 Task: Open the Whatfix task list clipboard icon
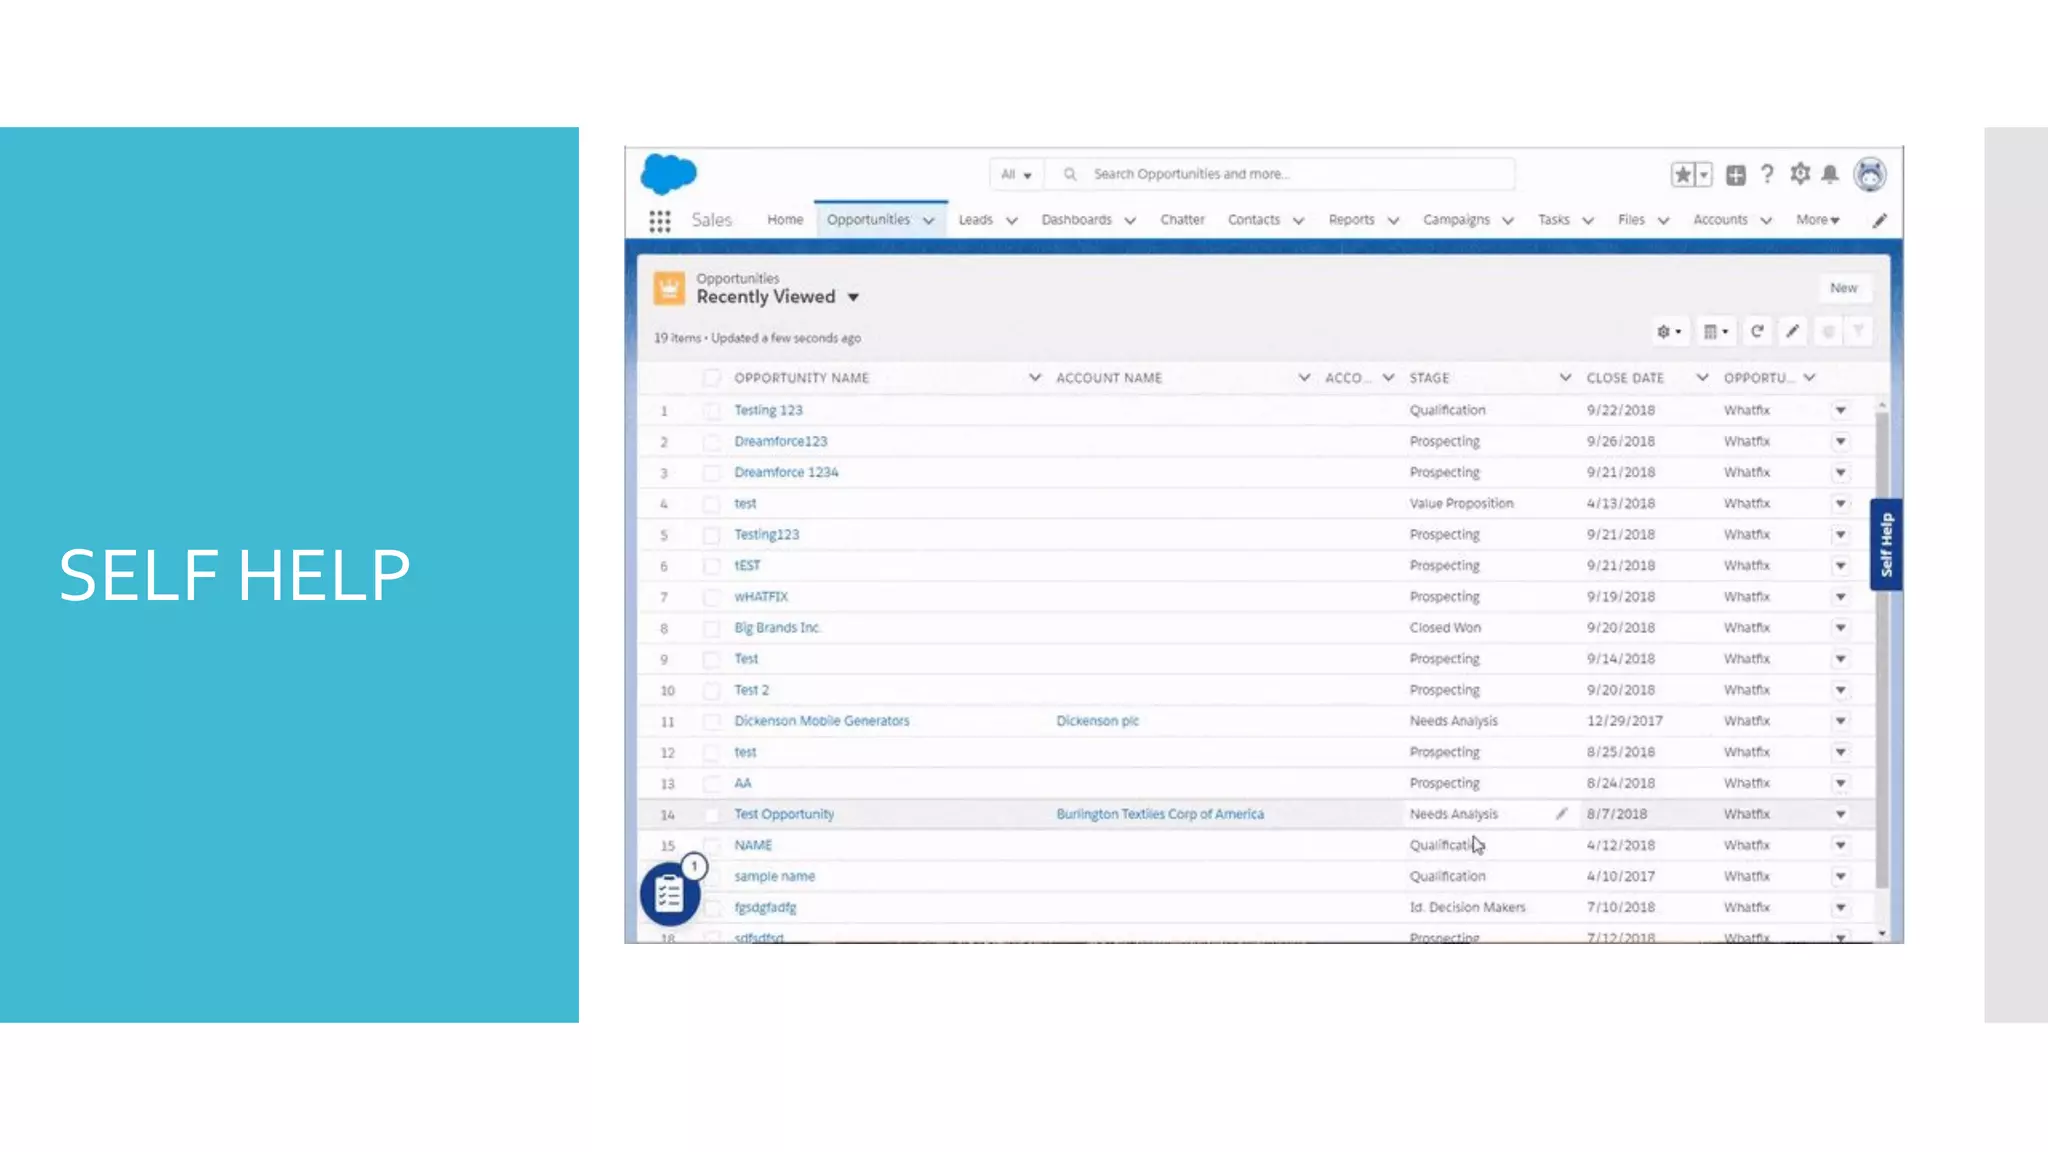click(x=669, y=893)
